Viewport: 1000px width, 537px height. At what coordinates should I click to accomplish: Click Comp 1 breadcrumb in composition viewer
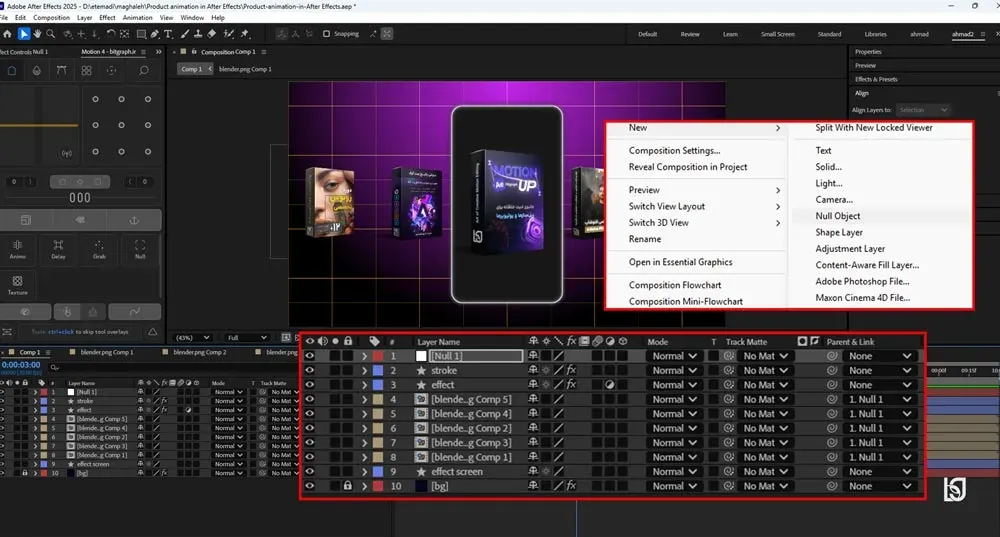point(191,69)
